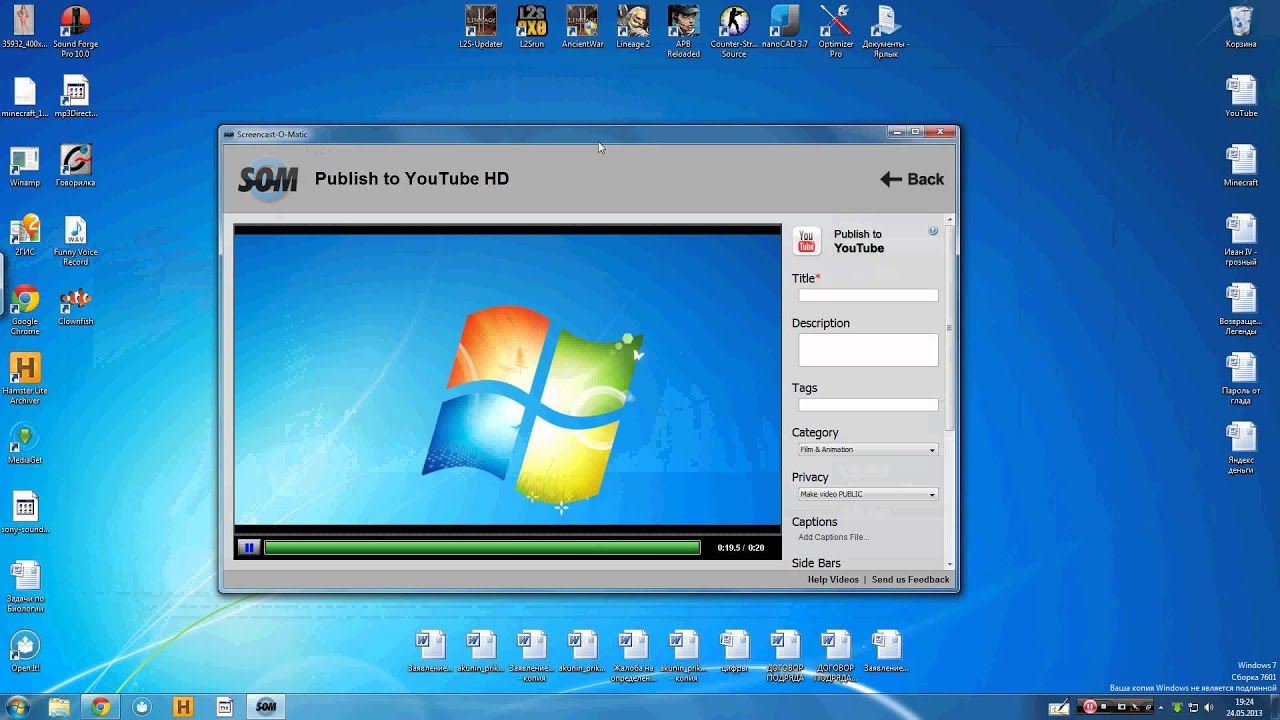Image resolution: width=1280 pixels, height=720 pixels.
Task: Open the Windows Start menu
Action: (x=17, y=707)
